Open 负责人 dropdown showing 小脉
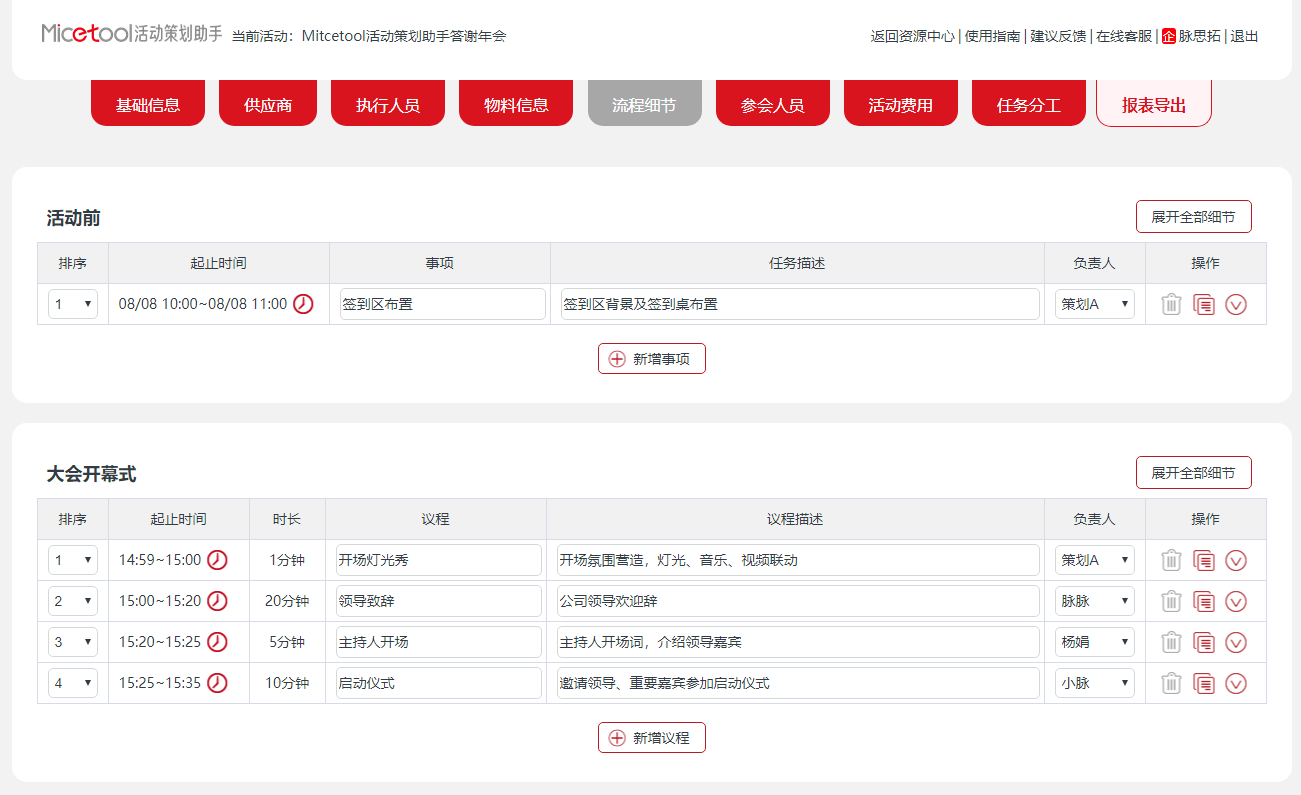This screenshot has width=1301, height=795. 1095,683
